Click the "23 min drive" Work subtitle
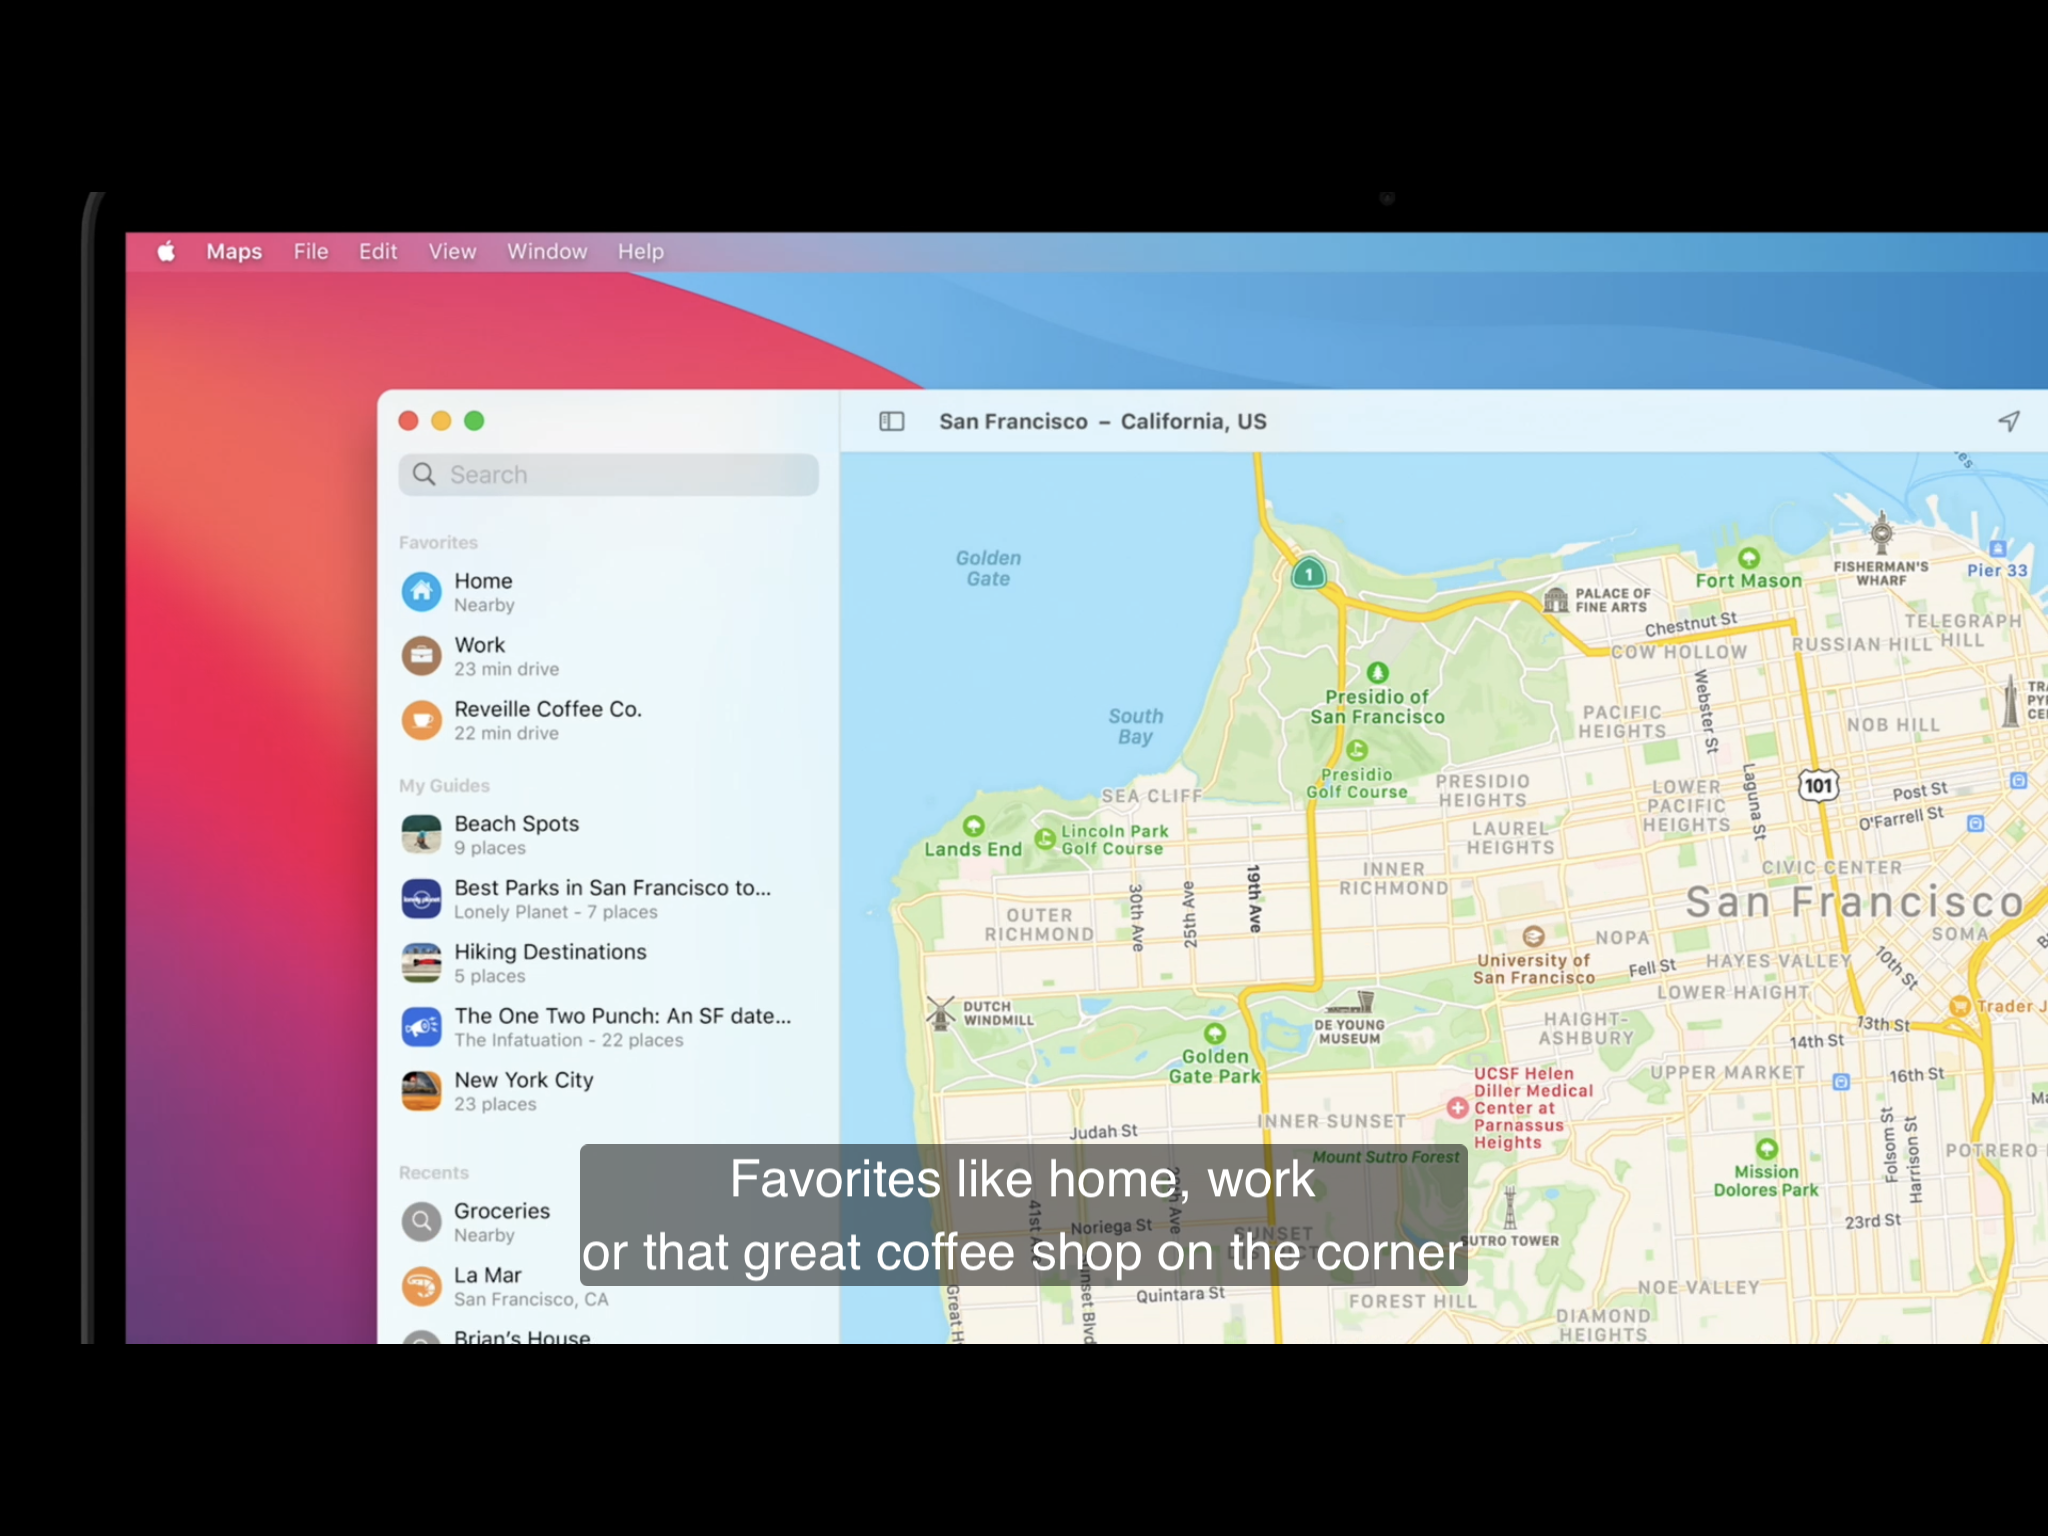Image resolution: width=2048 pixels, height=1536 pixels. pyautogui.click(x=506, y=669)
